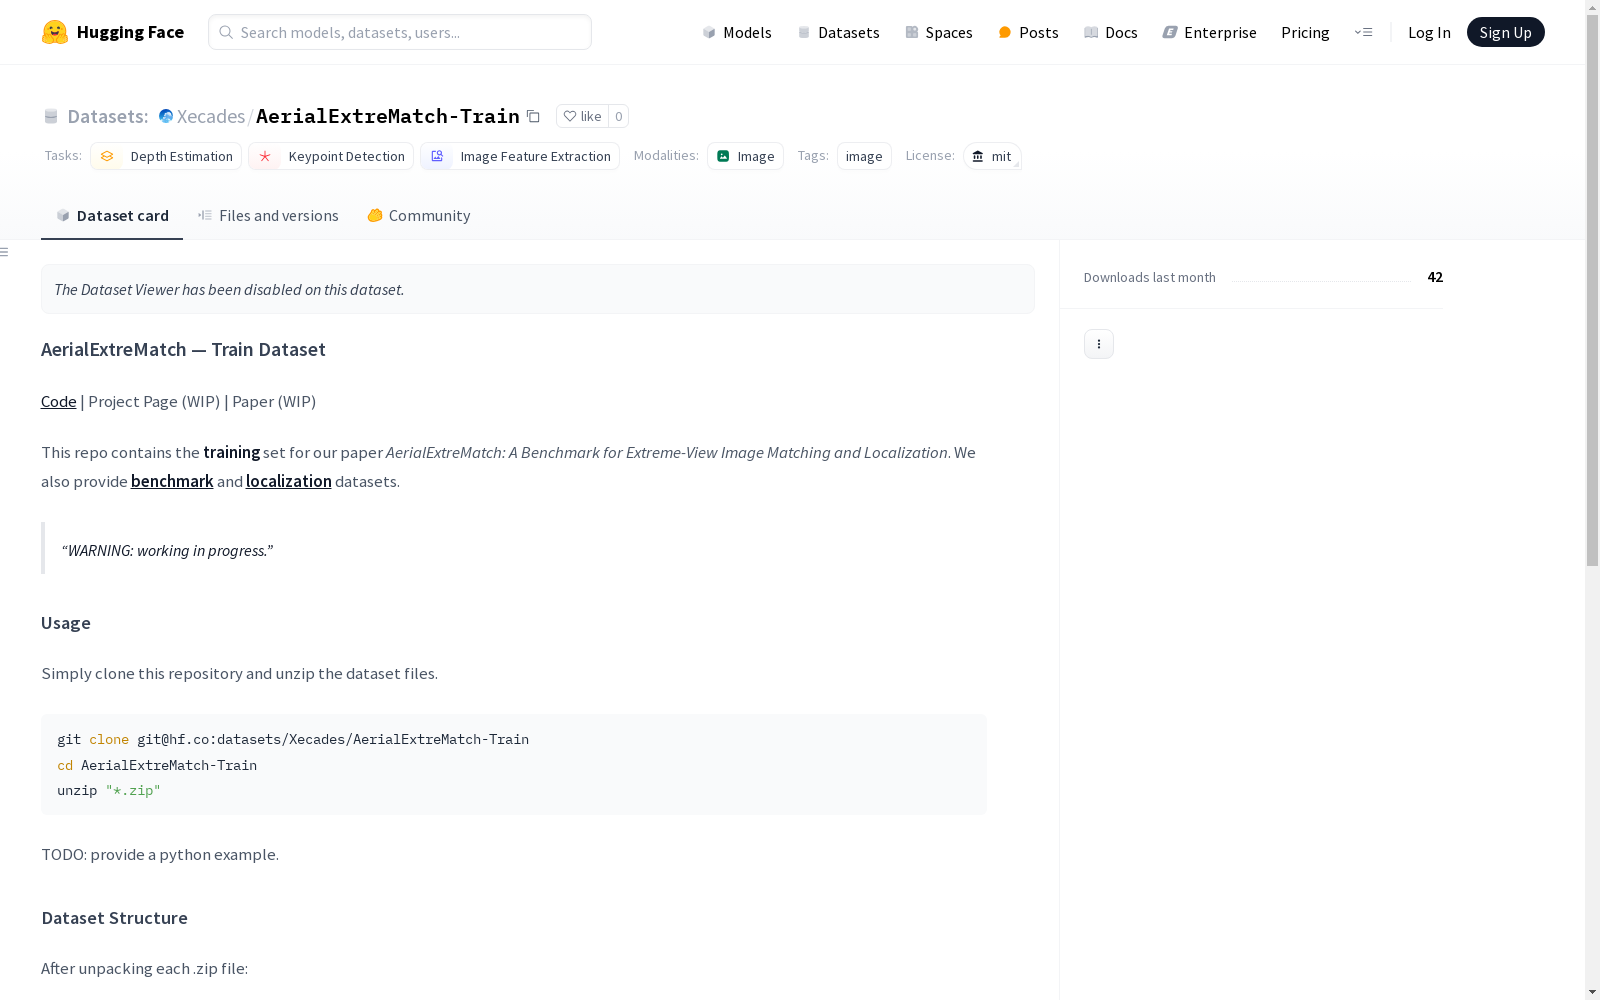Copy the dataset name to clipboard

click(534, 116)
